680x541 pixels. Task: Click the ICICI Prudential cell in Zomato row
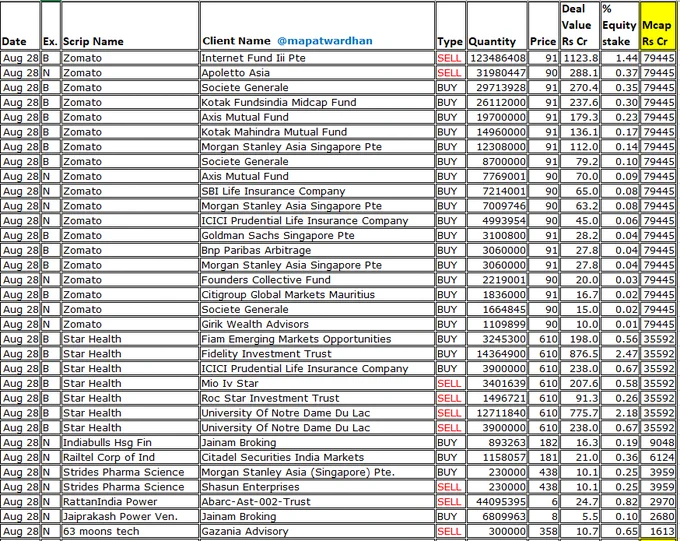coord(317,220)
